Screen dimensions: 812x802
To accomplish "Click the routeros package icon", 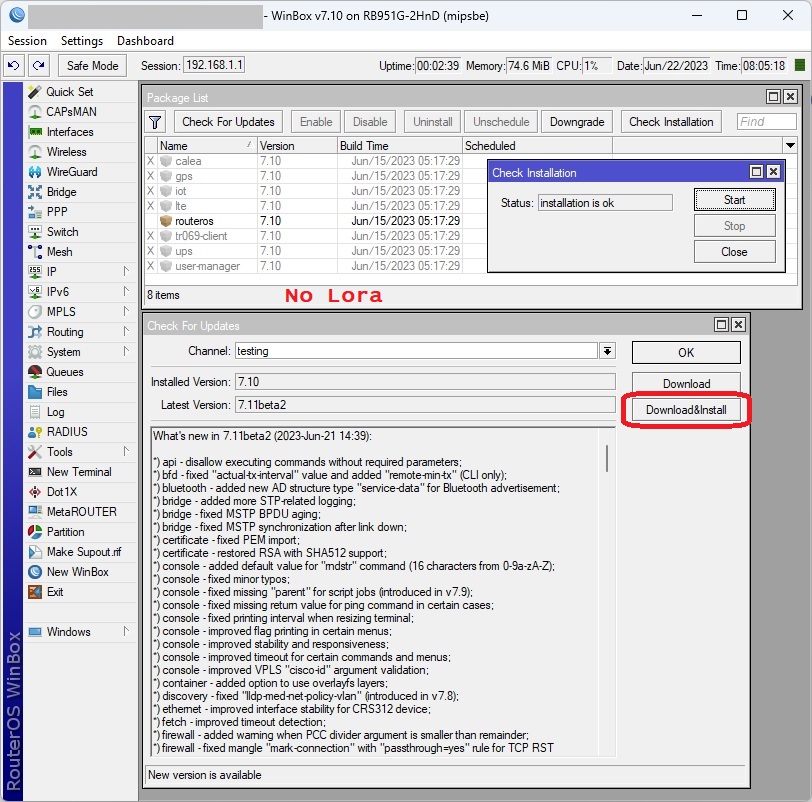I will 166,221.
